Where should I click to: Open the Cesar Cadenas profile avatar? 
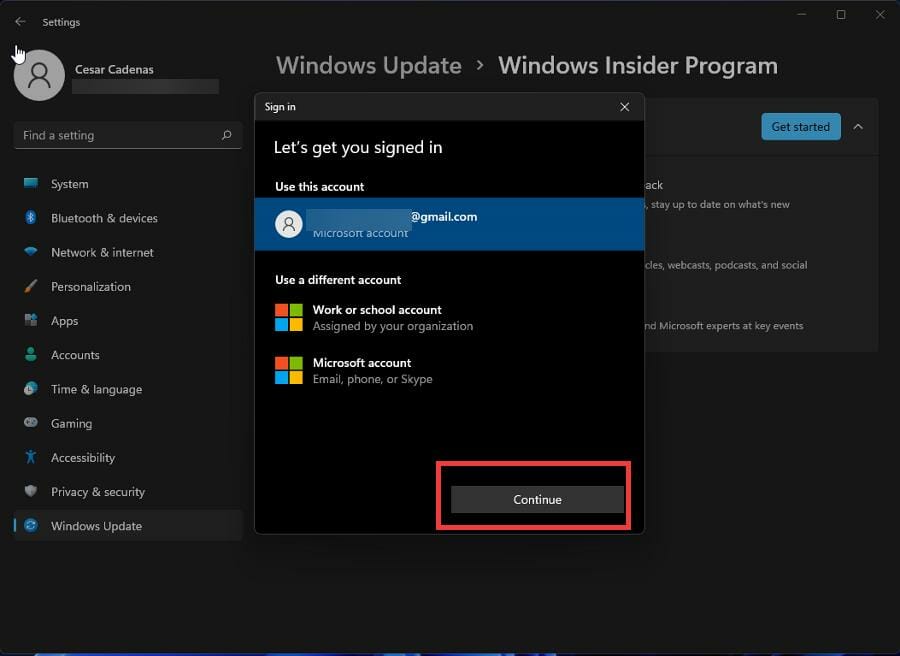[x=39, y=75]
